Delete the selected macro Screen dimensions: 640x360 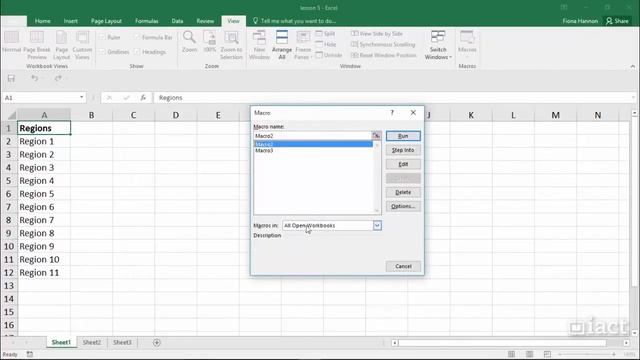tap(403, 192)
